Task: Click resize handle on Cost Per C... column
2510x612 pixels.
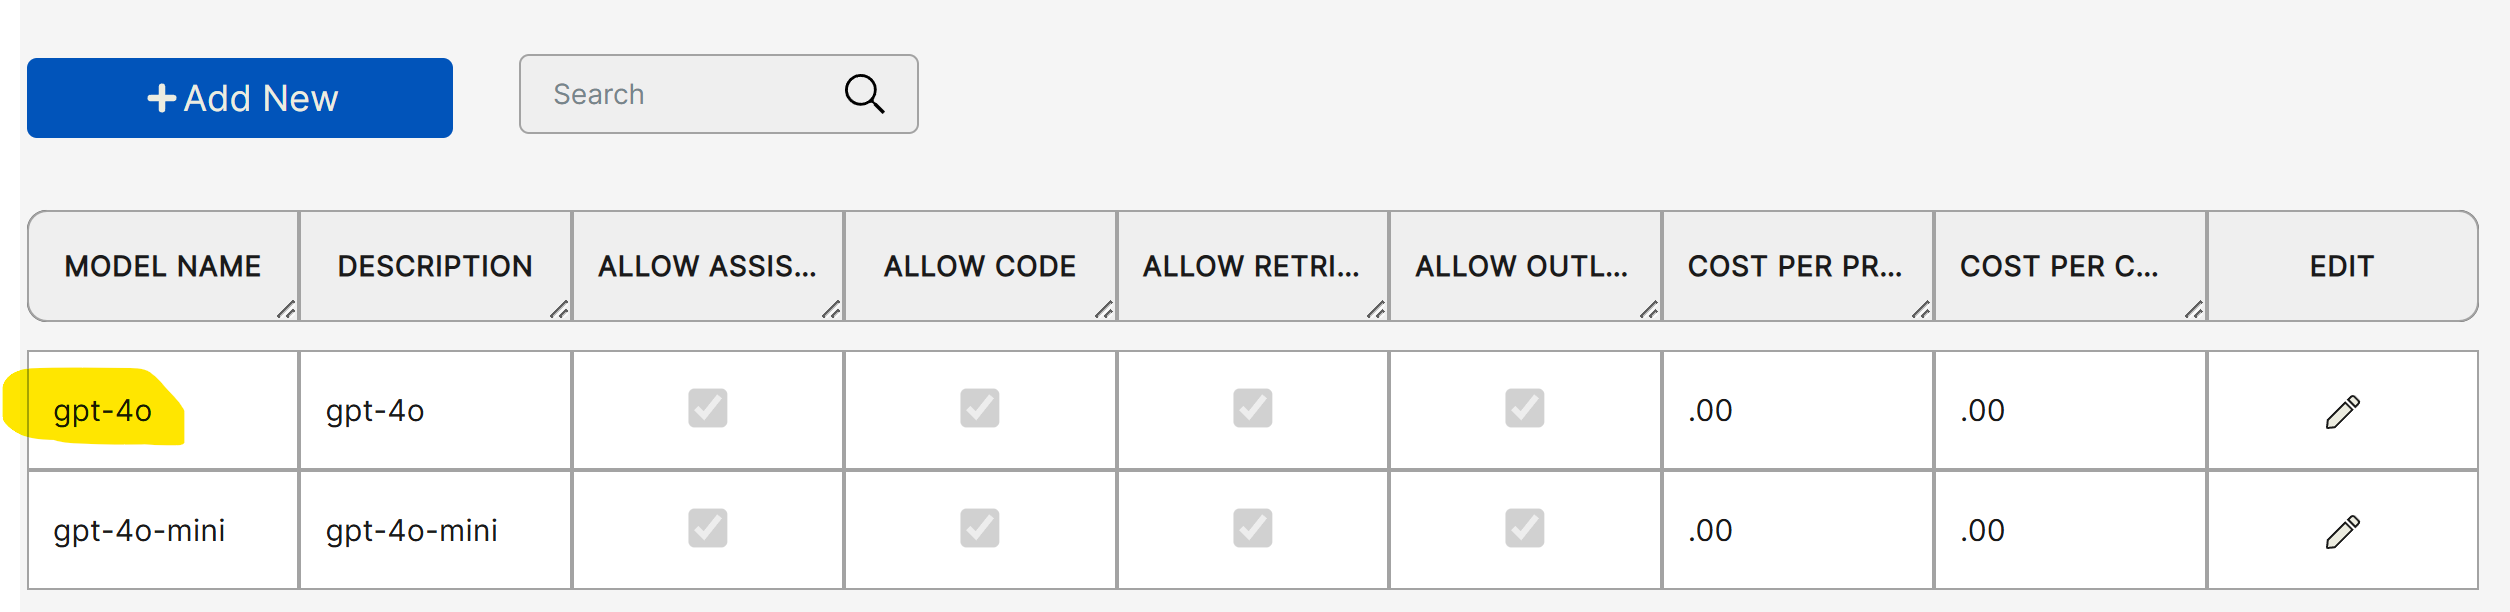Action: (x=2194, y=309)
